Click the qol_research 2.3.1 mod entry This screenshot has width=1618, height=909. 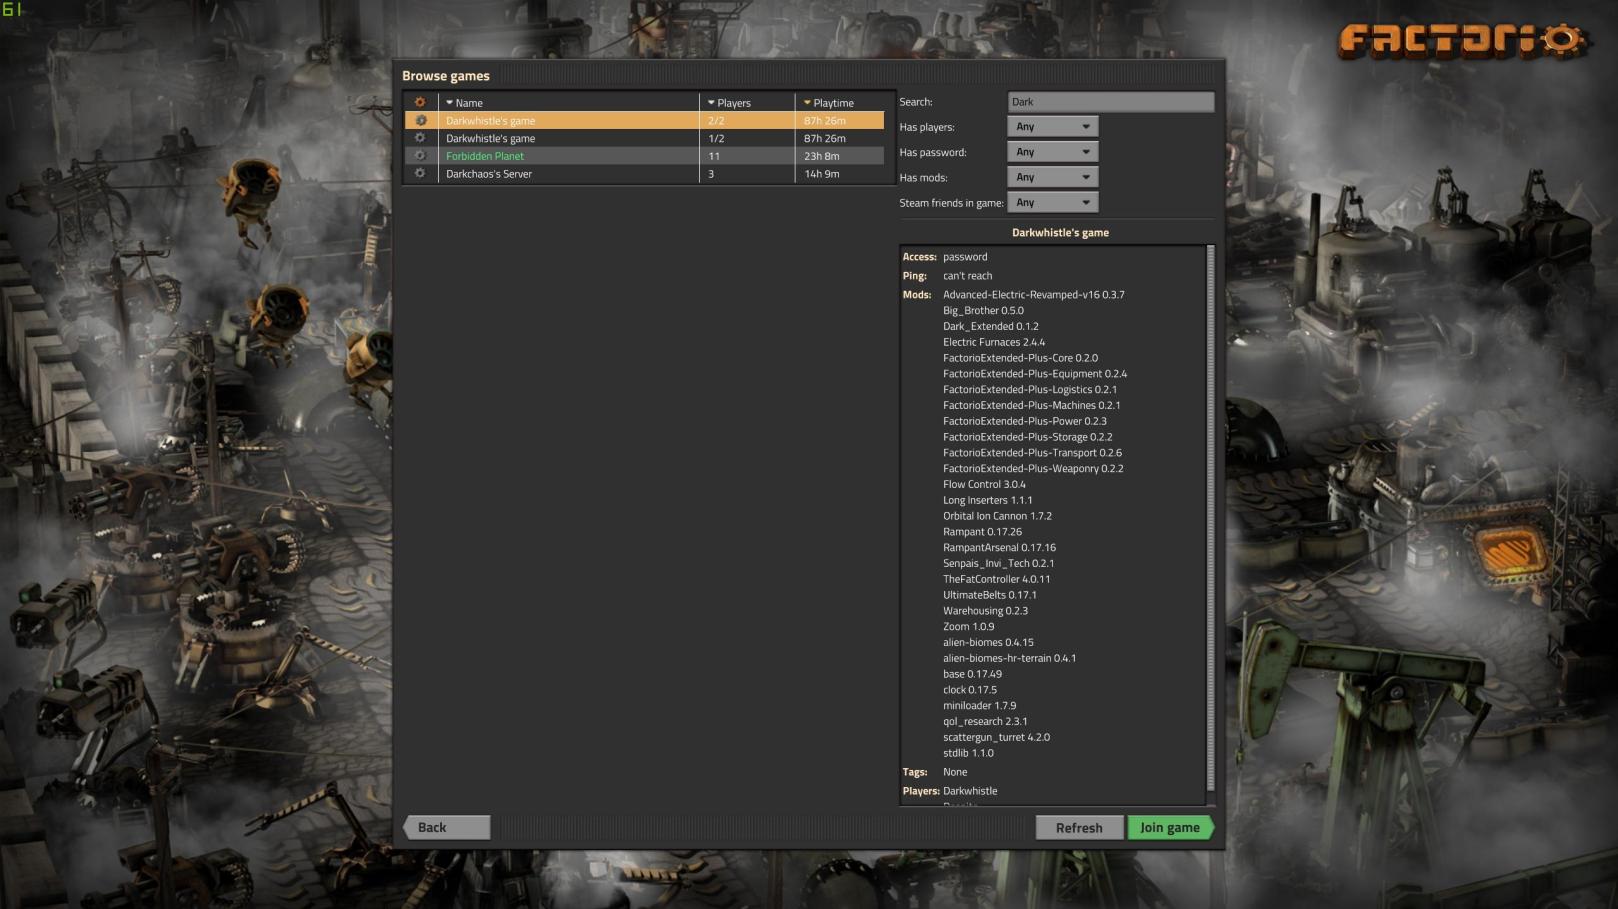pos(985,722)
